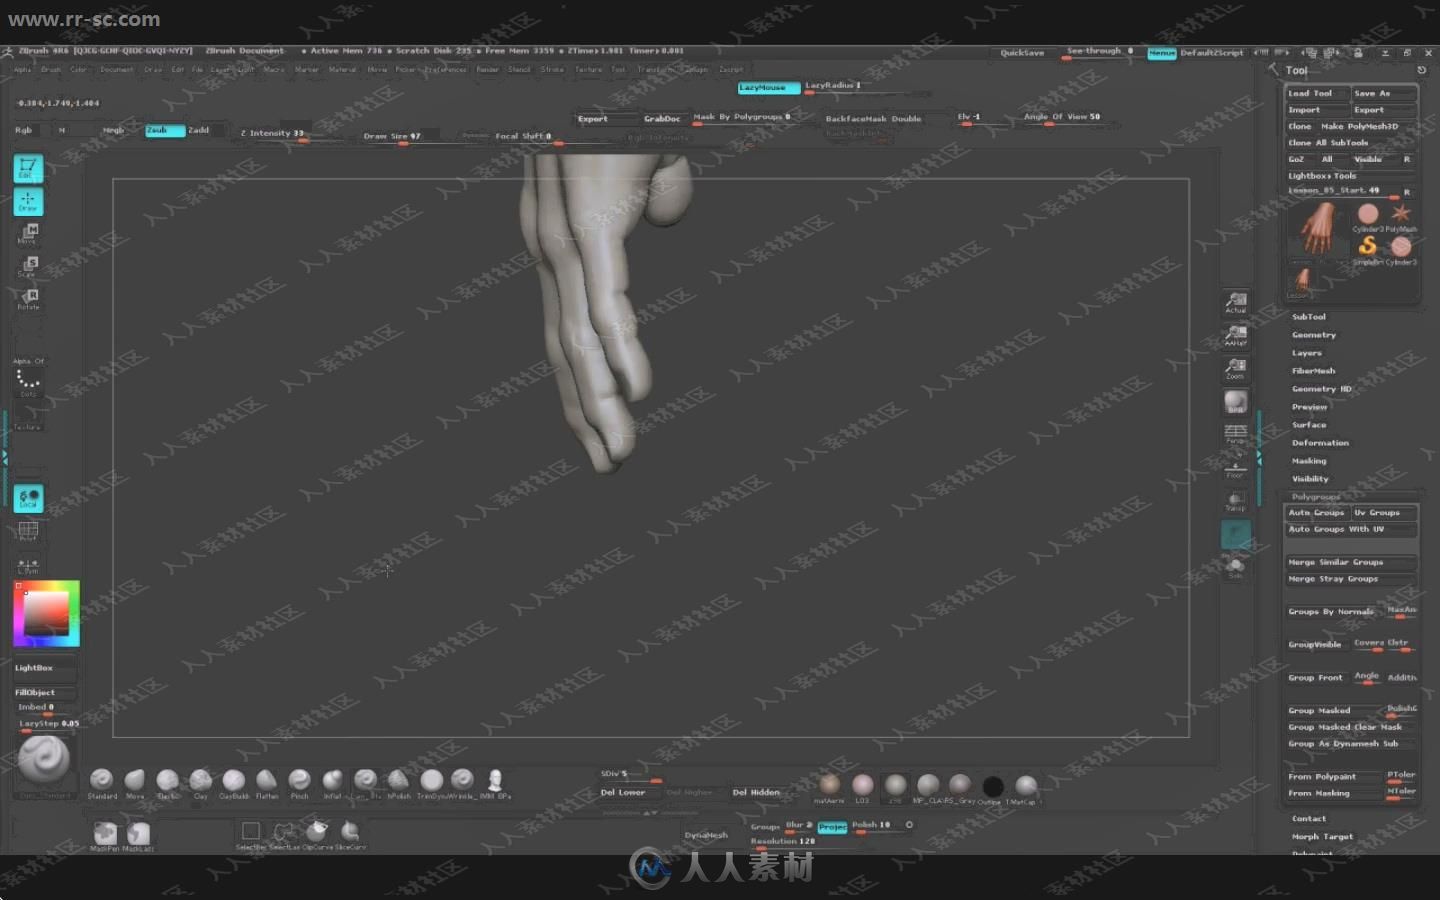Click the BPR render icon
Screen dimensions: 1440x900
coord(1236,401)
